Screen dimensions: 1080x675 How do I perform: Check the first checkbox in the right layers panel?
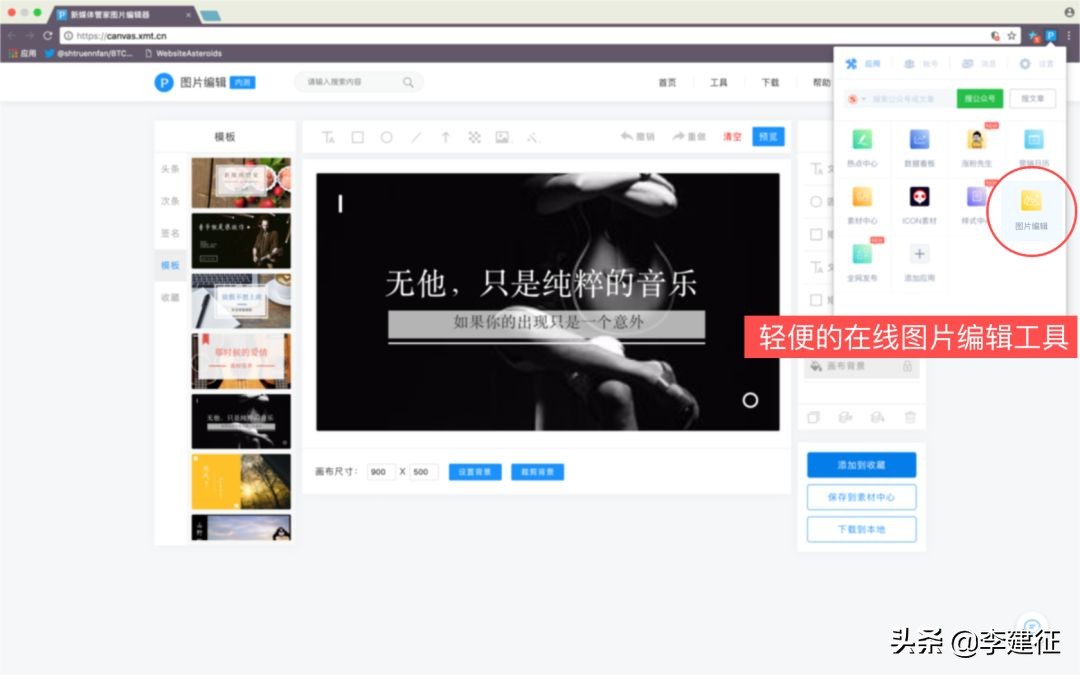[814, 234]
